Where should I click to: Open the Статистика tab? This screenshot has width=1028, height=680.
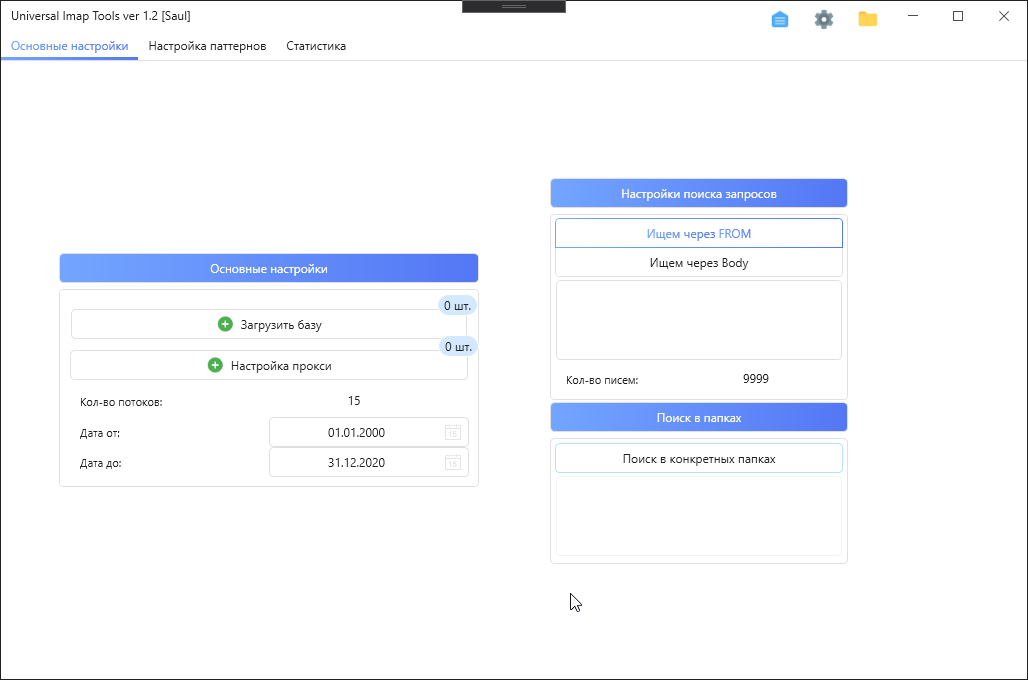coord(316,46)
